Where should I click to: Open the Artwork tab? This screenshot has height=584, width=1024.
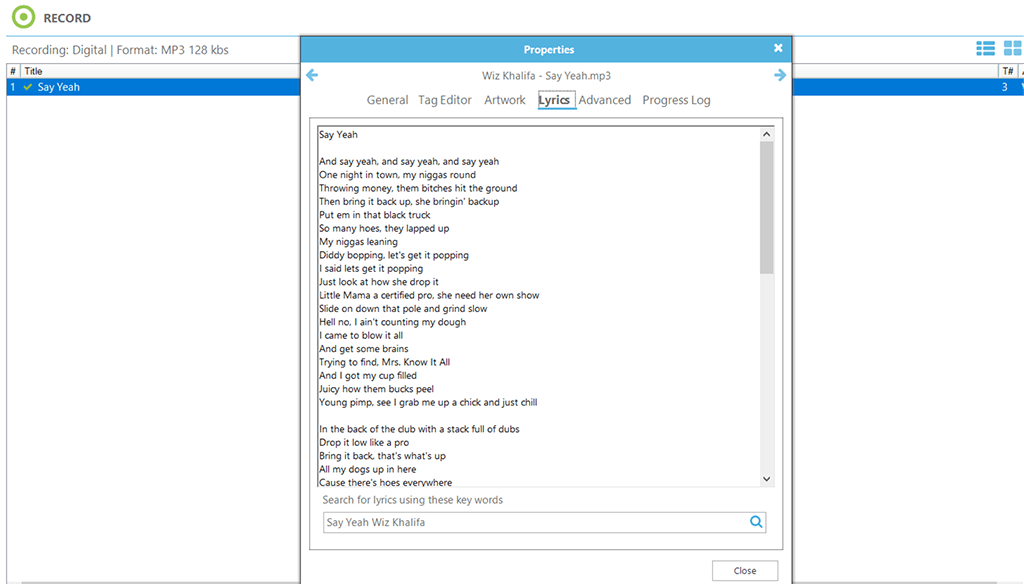(x=505, y=100)
